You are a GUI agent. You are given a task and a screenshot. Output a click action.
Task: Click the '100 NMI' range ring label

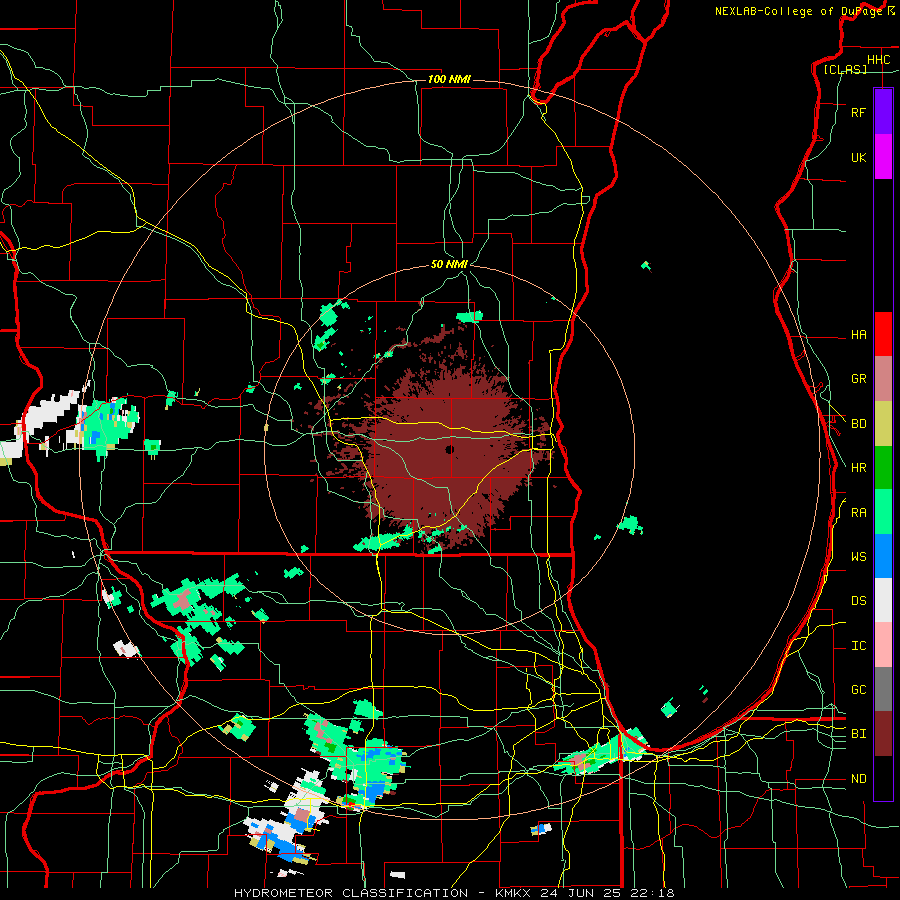click(x=449, y=79)
